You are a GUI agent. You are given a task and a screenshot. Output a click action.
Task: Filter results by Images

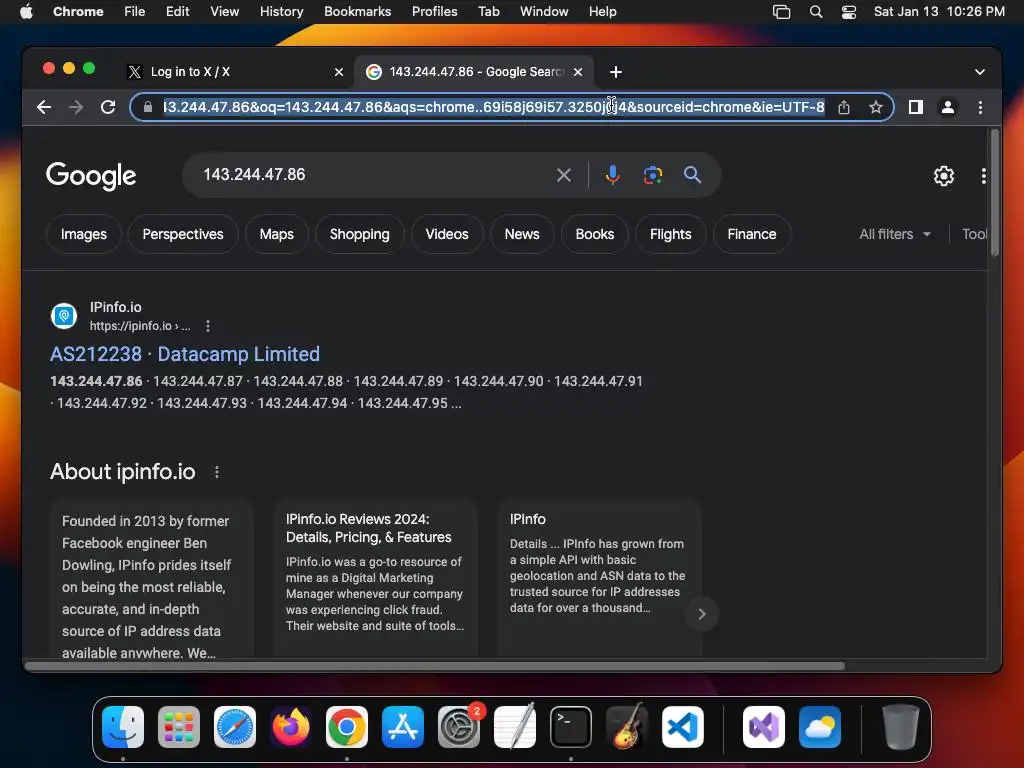(x=84, y=234)
